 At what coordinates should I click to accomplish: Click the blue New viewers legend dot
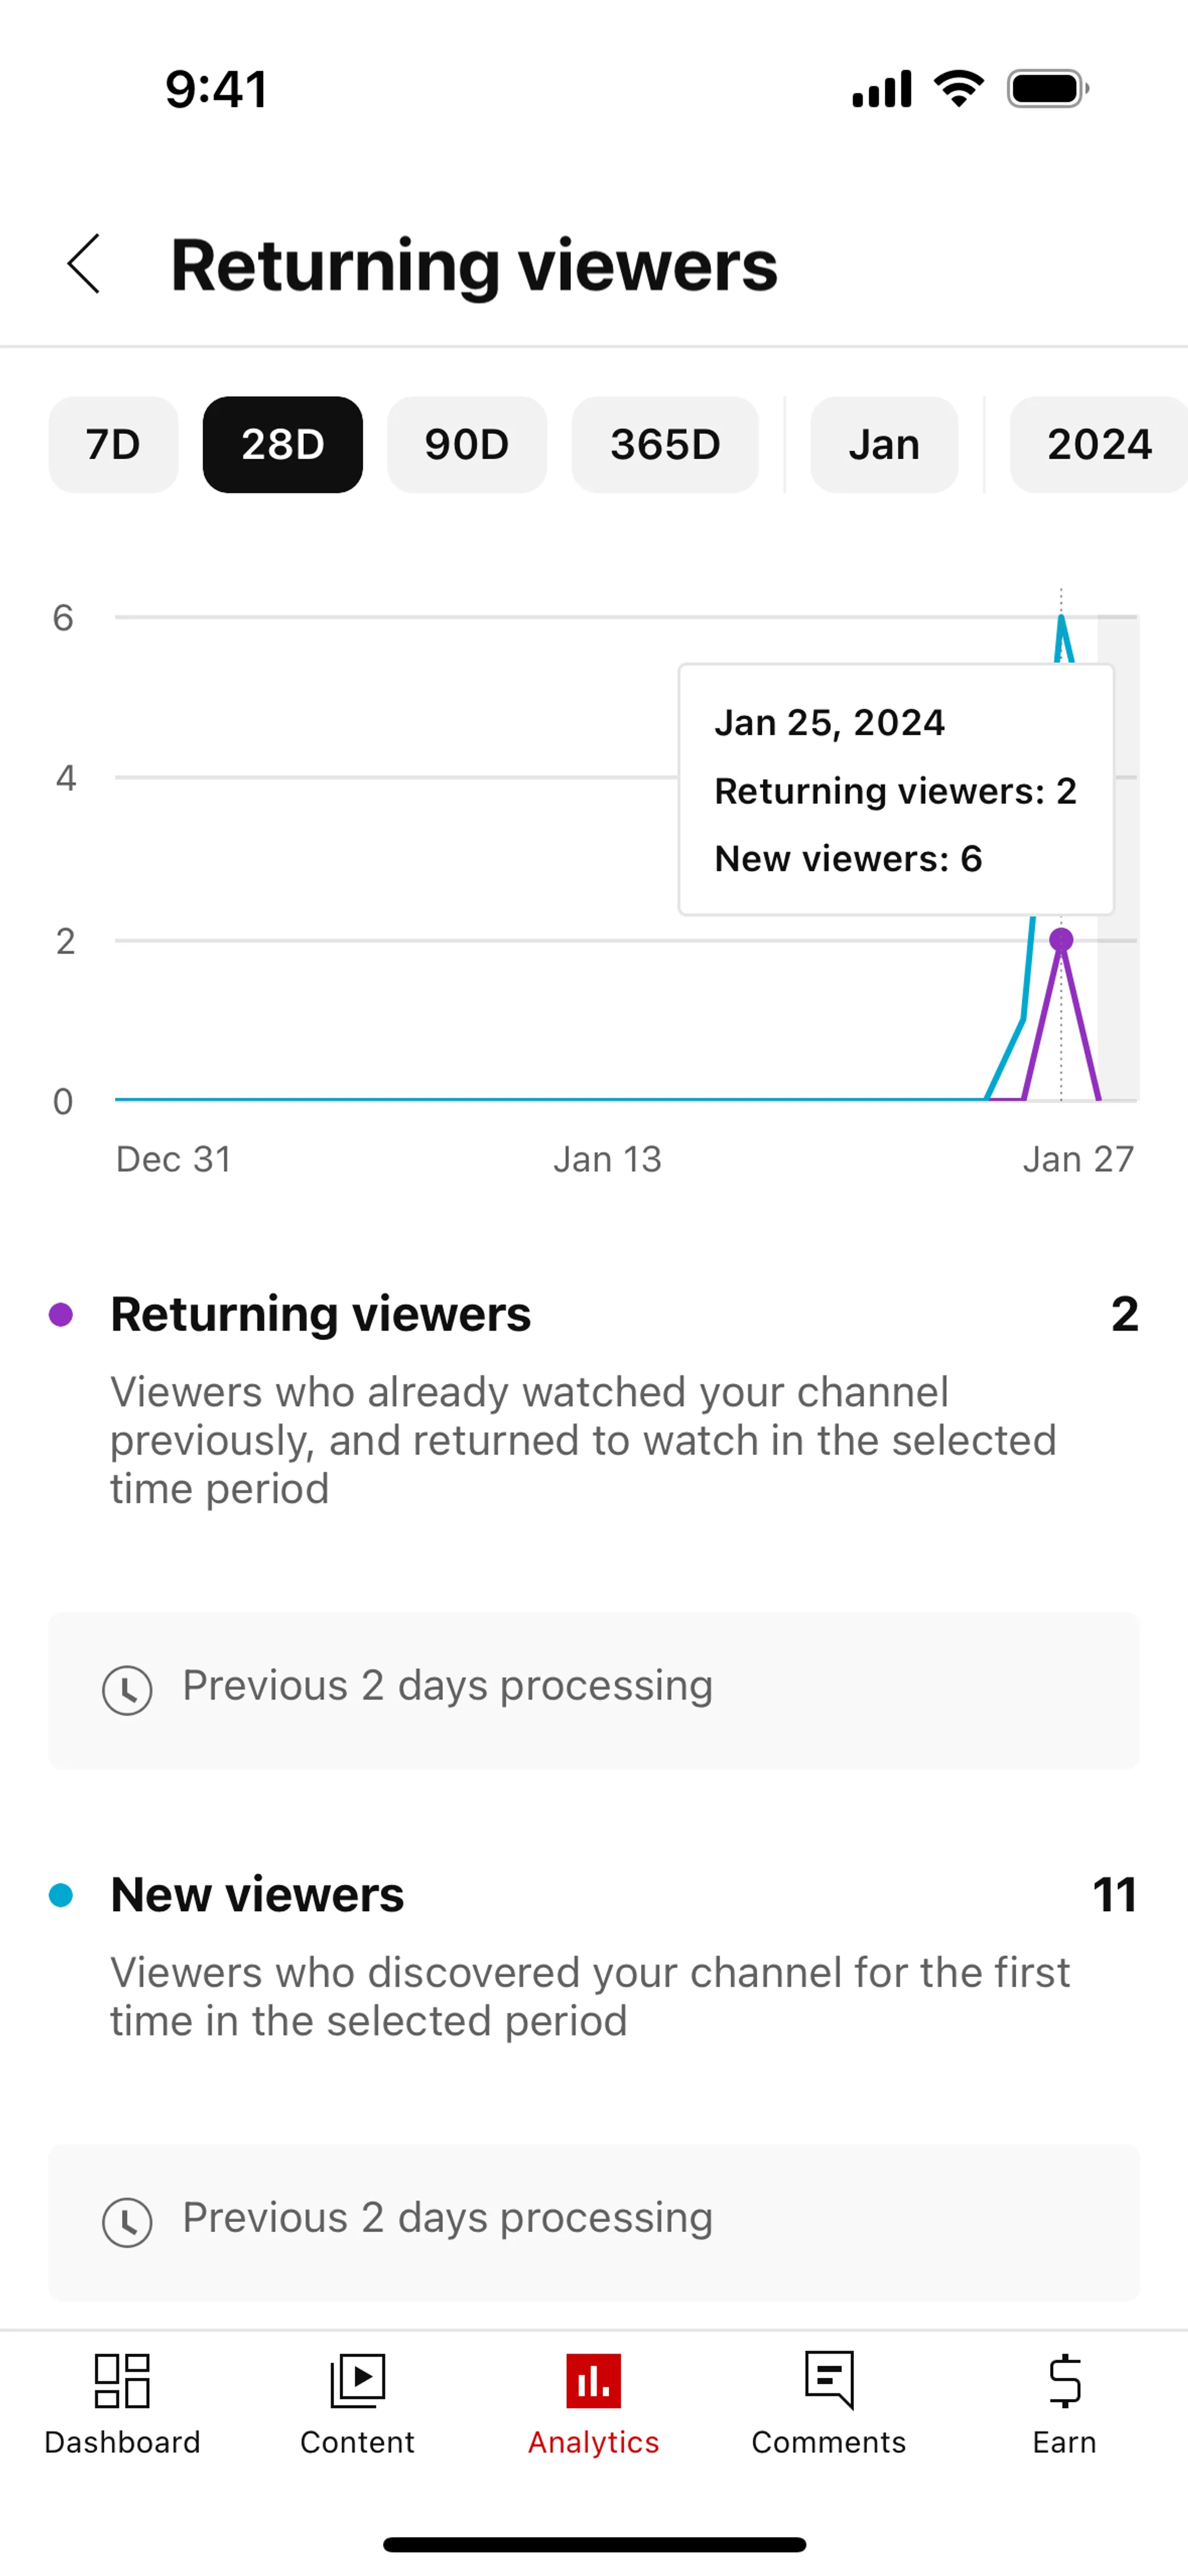pos(61,1895)
